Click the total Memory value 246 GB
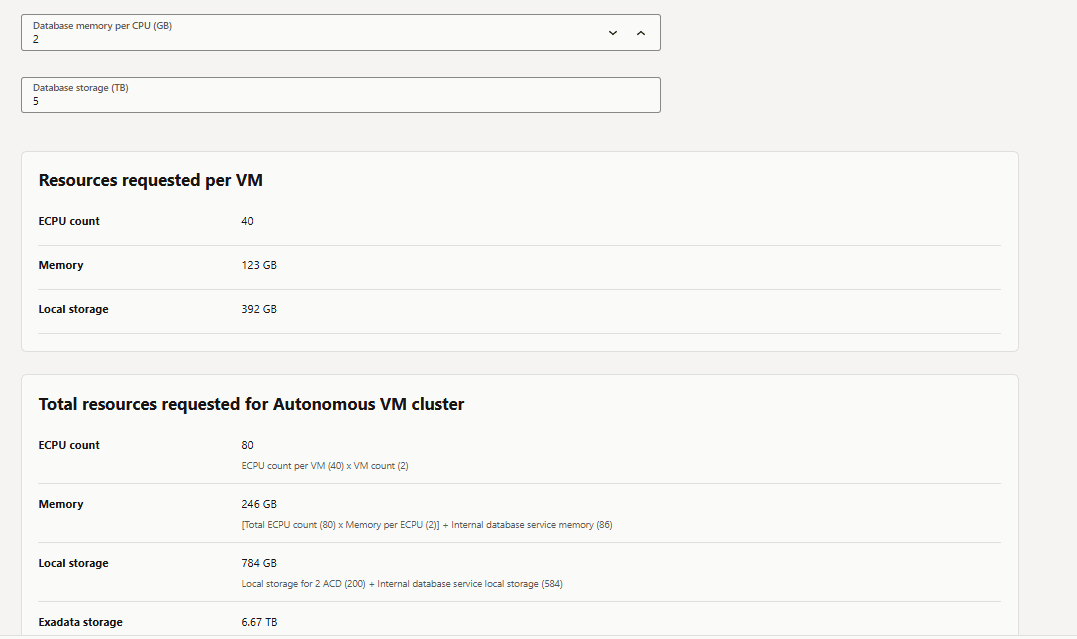 (x=261, y=504)
